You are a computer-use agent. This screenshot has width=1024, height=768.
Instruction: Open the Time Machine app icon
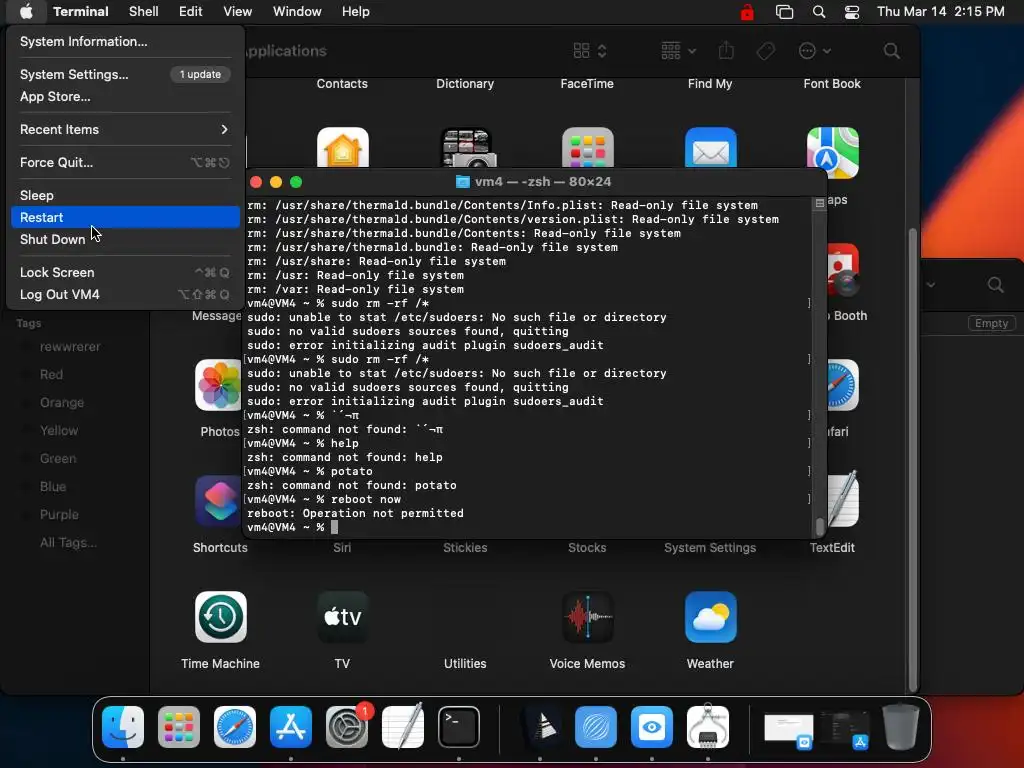221,616
